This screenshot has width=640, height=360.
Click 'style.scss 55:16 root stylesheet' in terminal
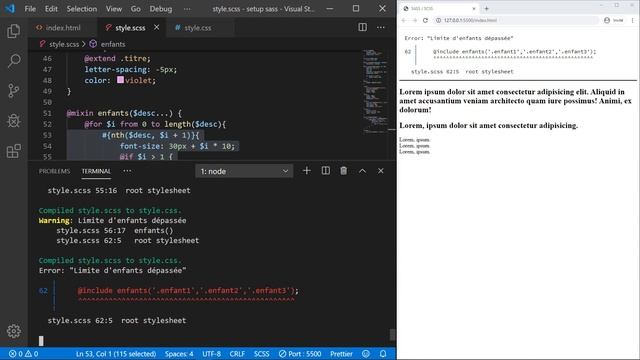pyautogui.click(x=119, y=191)
